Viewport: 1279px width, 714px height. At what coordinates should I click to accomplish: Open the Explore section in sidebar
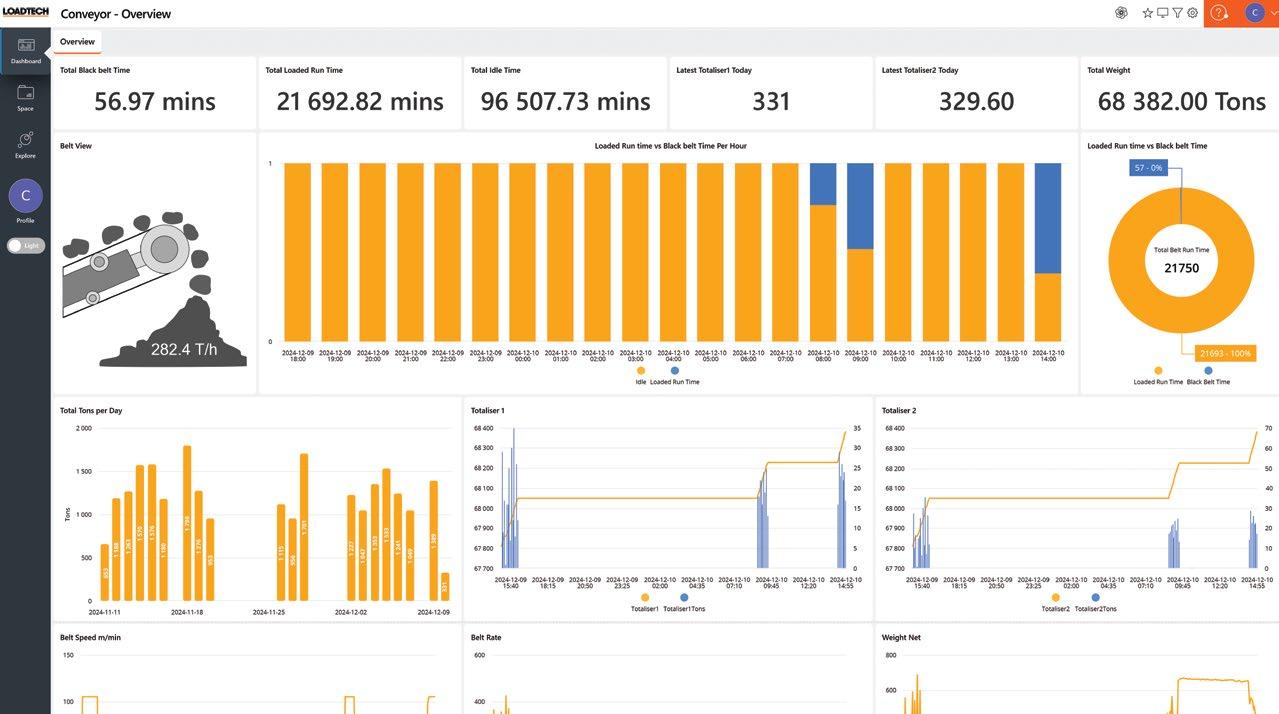(x=26, y=145)
